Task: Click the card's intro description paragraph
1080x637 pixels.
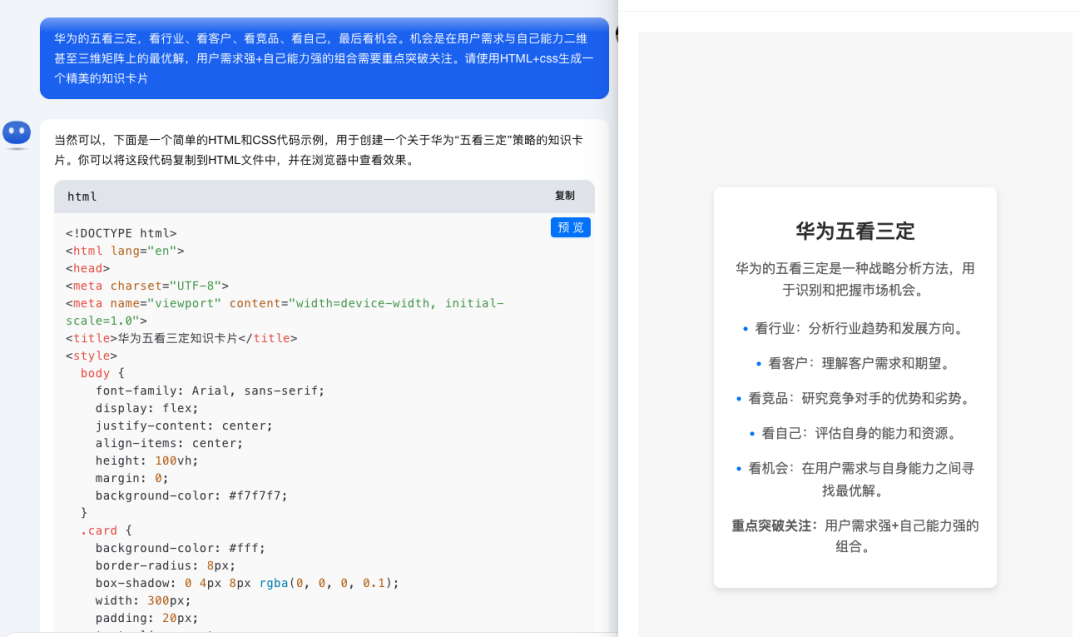Action: point(855,279)
